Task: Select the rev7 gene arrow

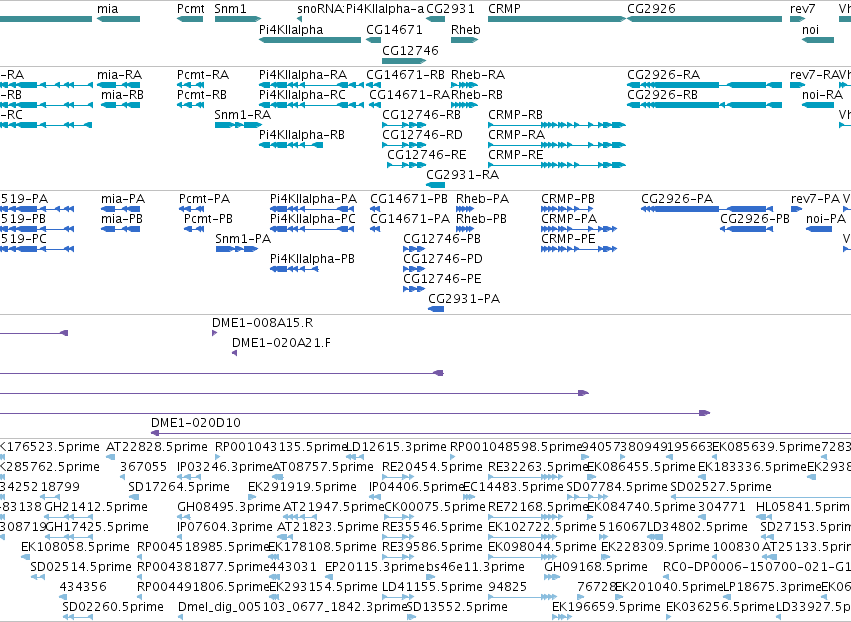Action: (797, 19)
